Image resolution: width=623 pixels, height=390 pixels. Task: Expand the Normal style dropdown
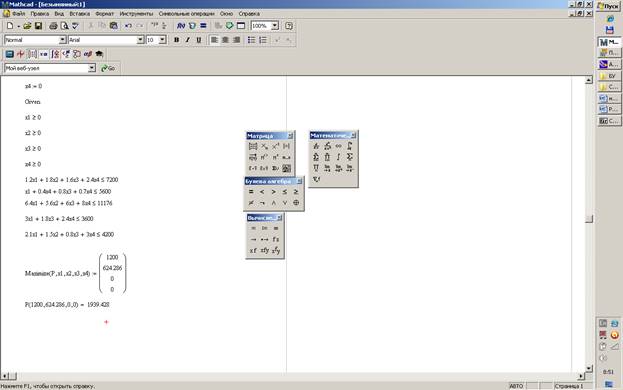pos(62,40)
